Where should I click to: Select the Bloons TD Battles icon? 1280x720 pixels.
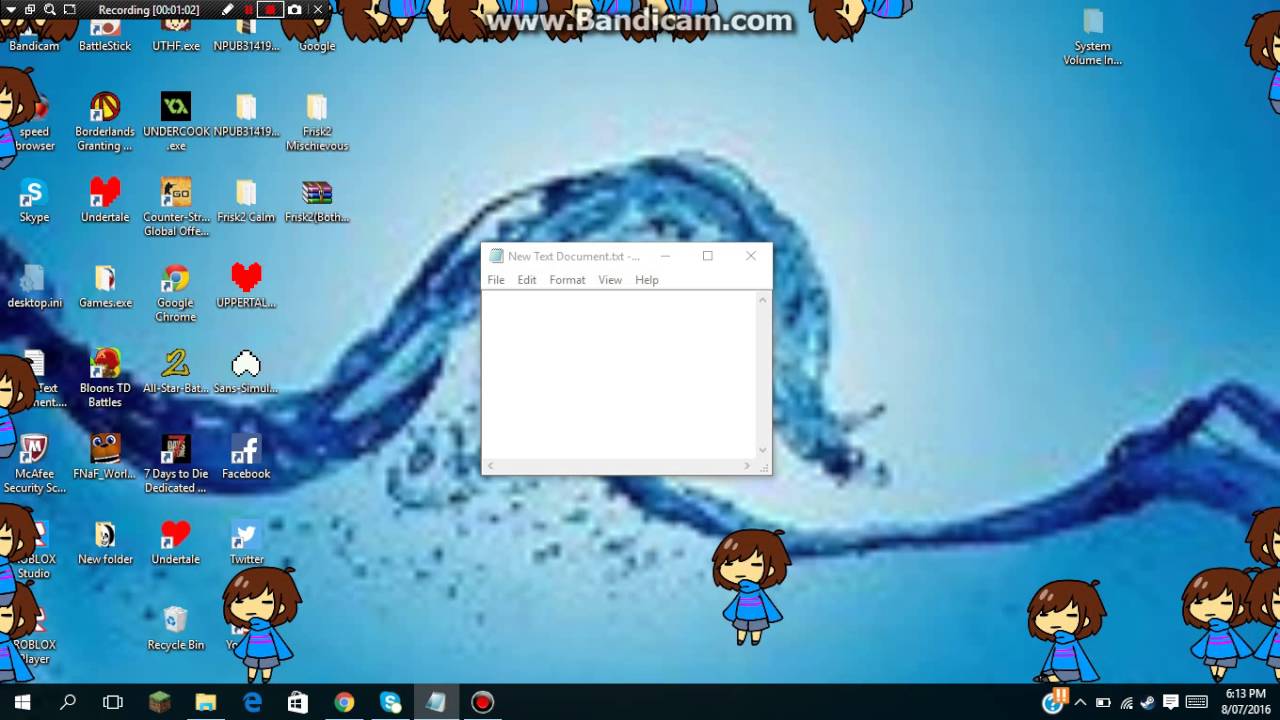click(x=105, y=378)
